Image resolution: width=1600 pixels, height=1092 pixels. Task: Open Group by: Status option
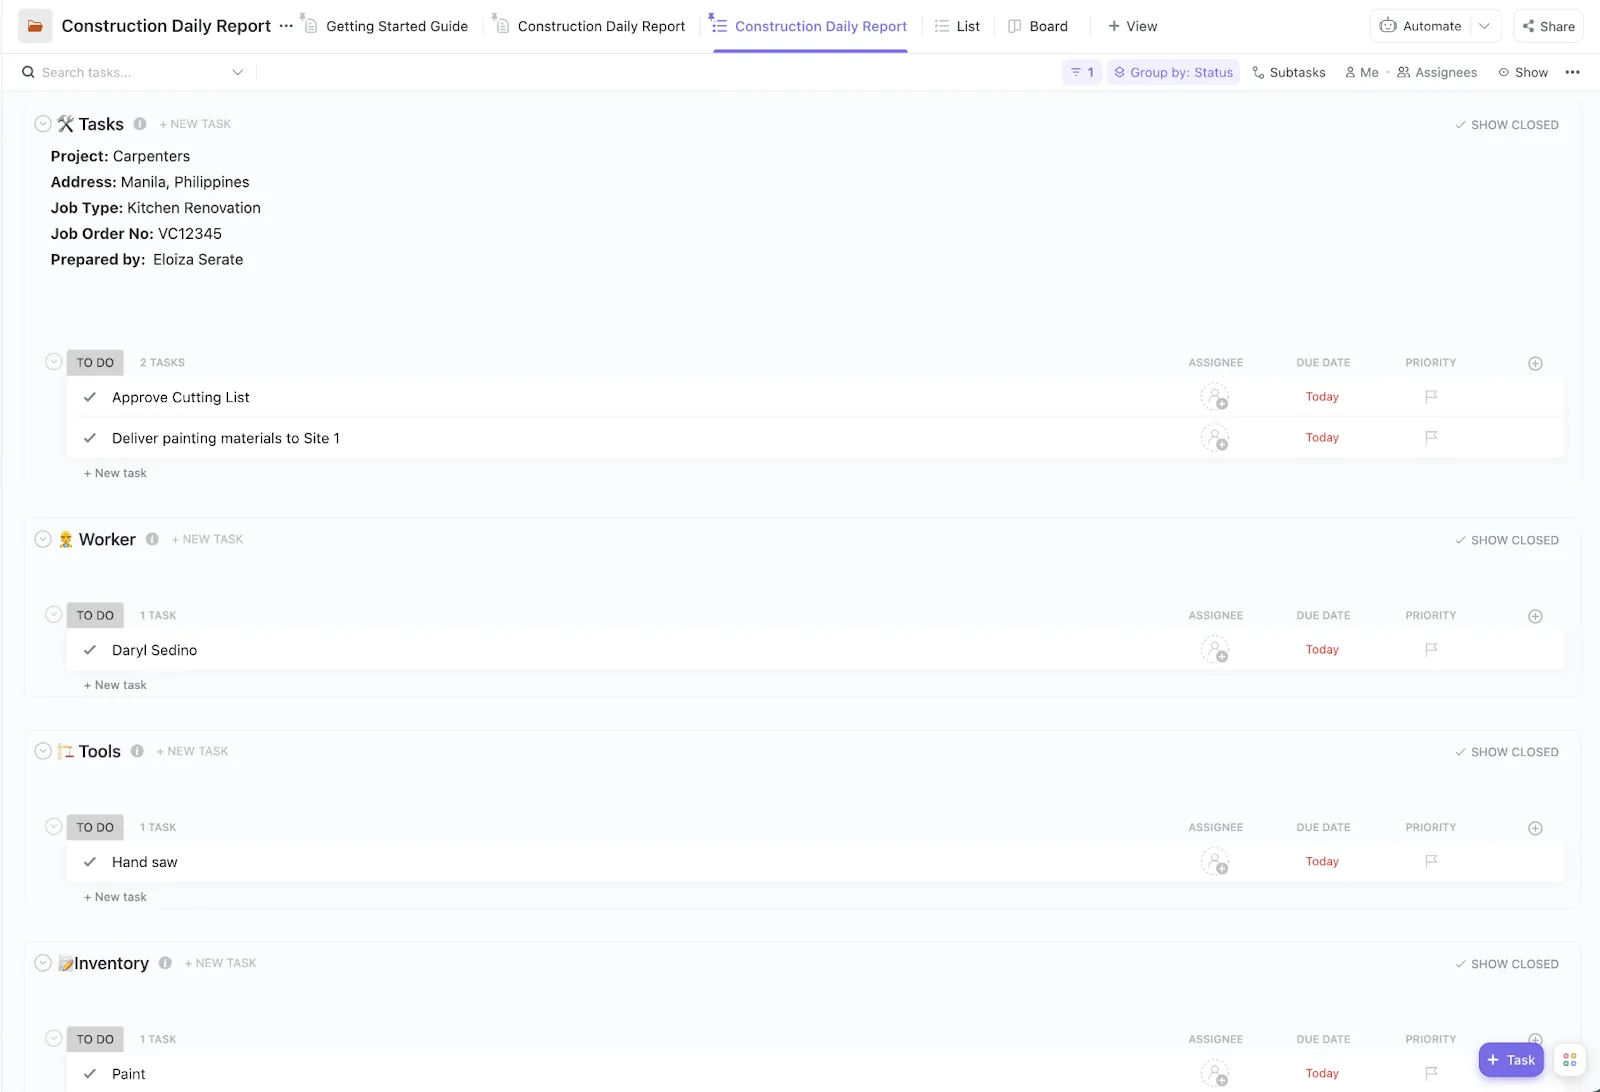tap(1173, 72)
